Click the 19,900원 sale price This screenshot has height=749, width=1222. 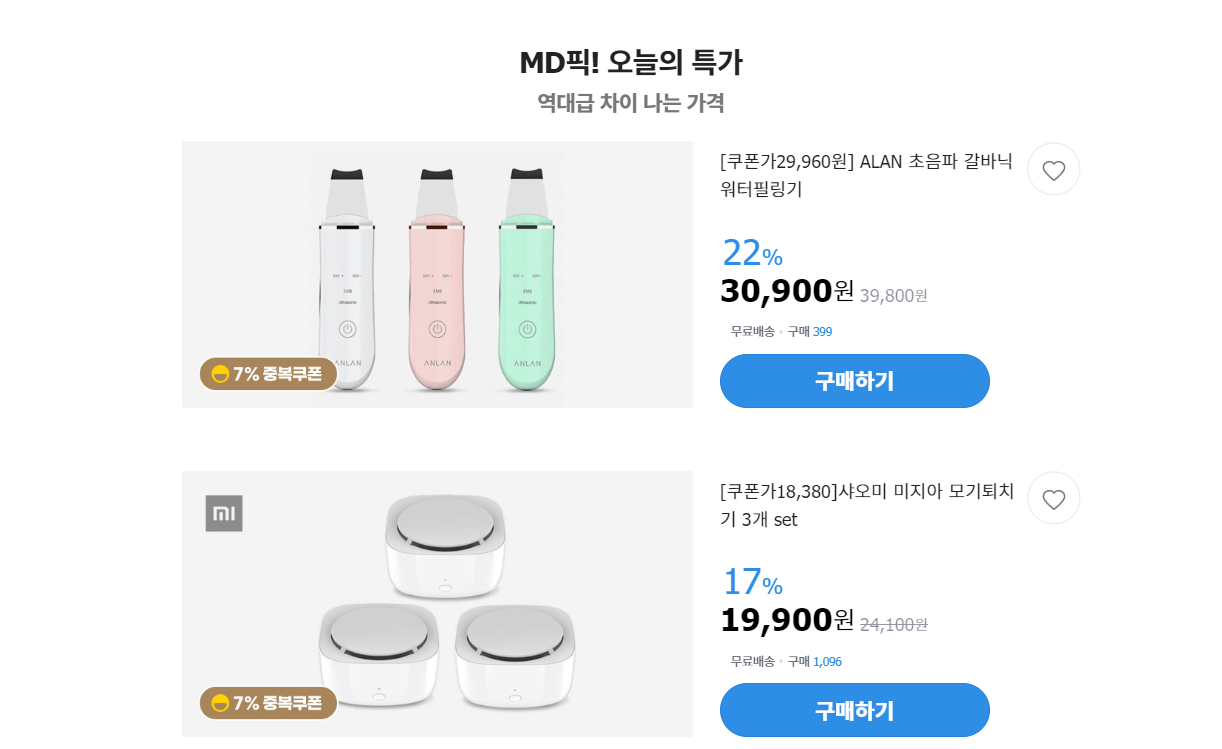(787, 620)
